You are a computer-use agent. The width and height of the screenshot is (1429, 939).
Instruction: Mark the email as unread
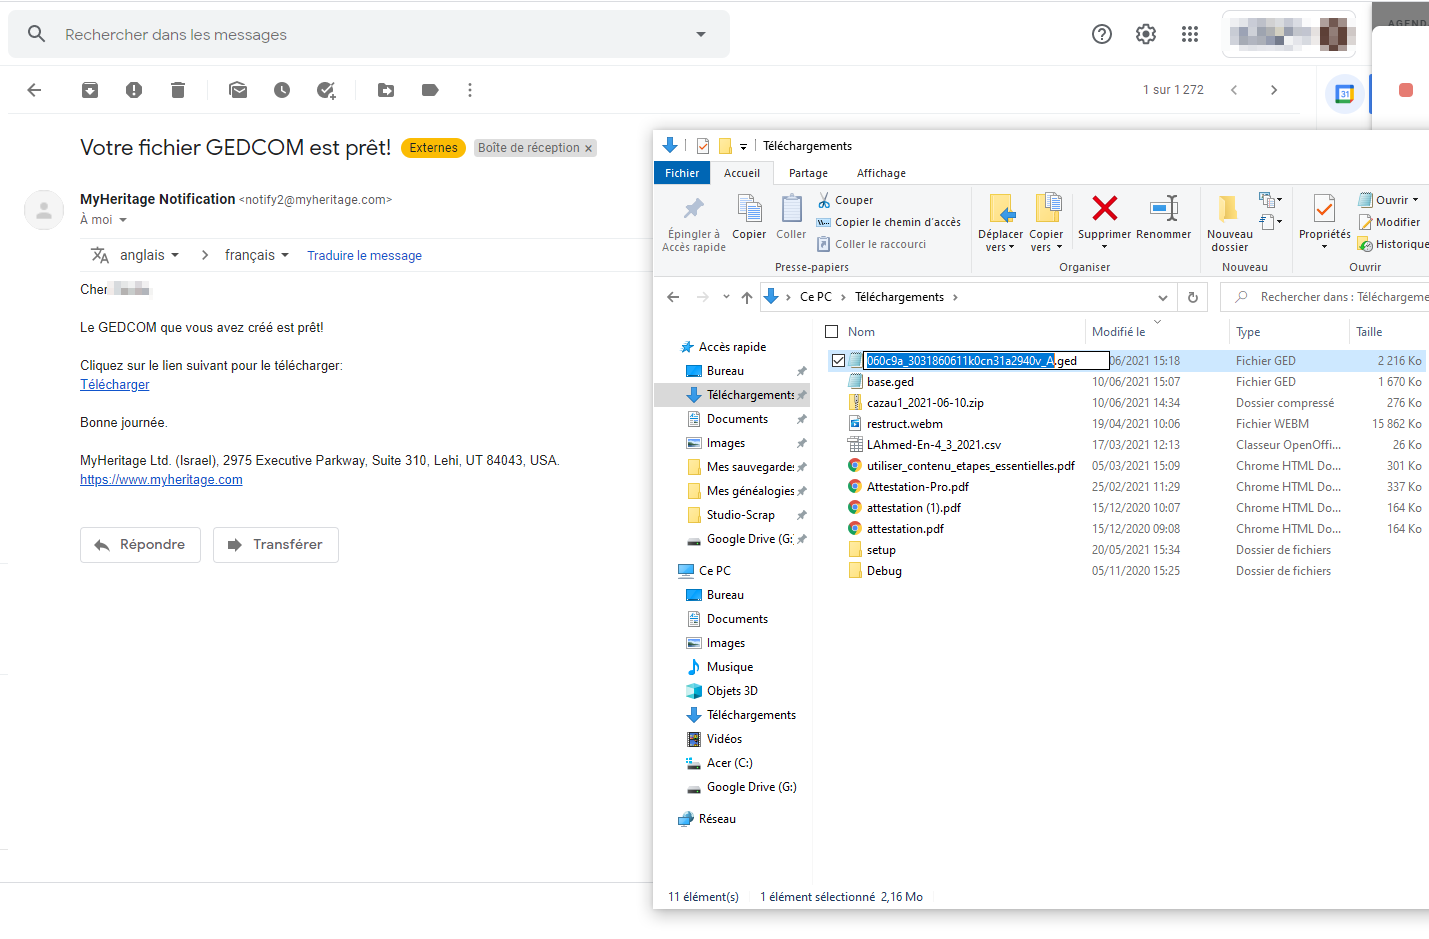click(238, 90)
